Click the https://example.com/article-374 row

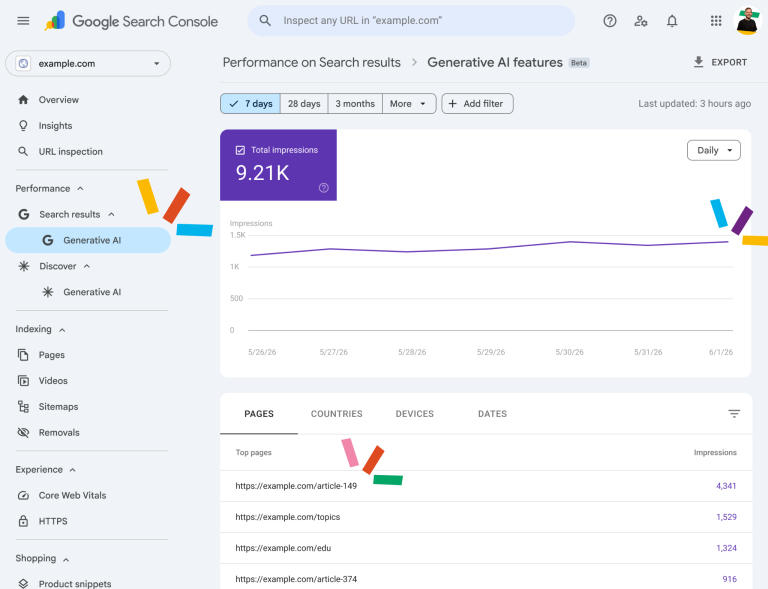486,577
